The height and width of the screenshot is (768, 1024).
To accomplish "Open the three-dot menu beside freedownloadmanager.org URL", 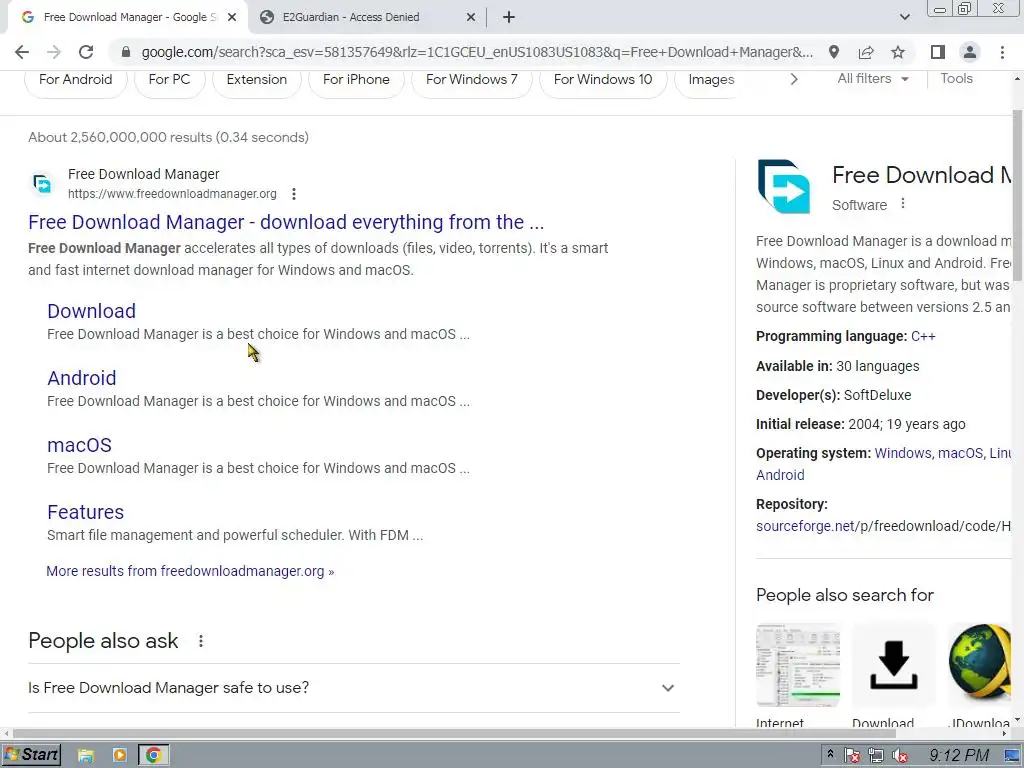I will coord(294,194).
